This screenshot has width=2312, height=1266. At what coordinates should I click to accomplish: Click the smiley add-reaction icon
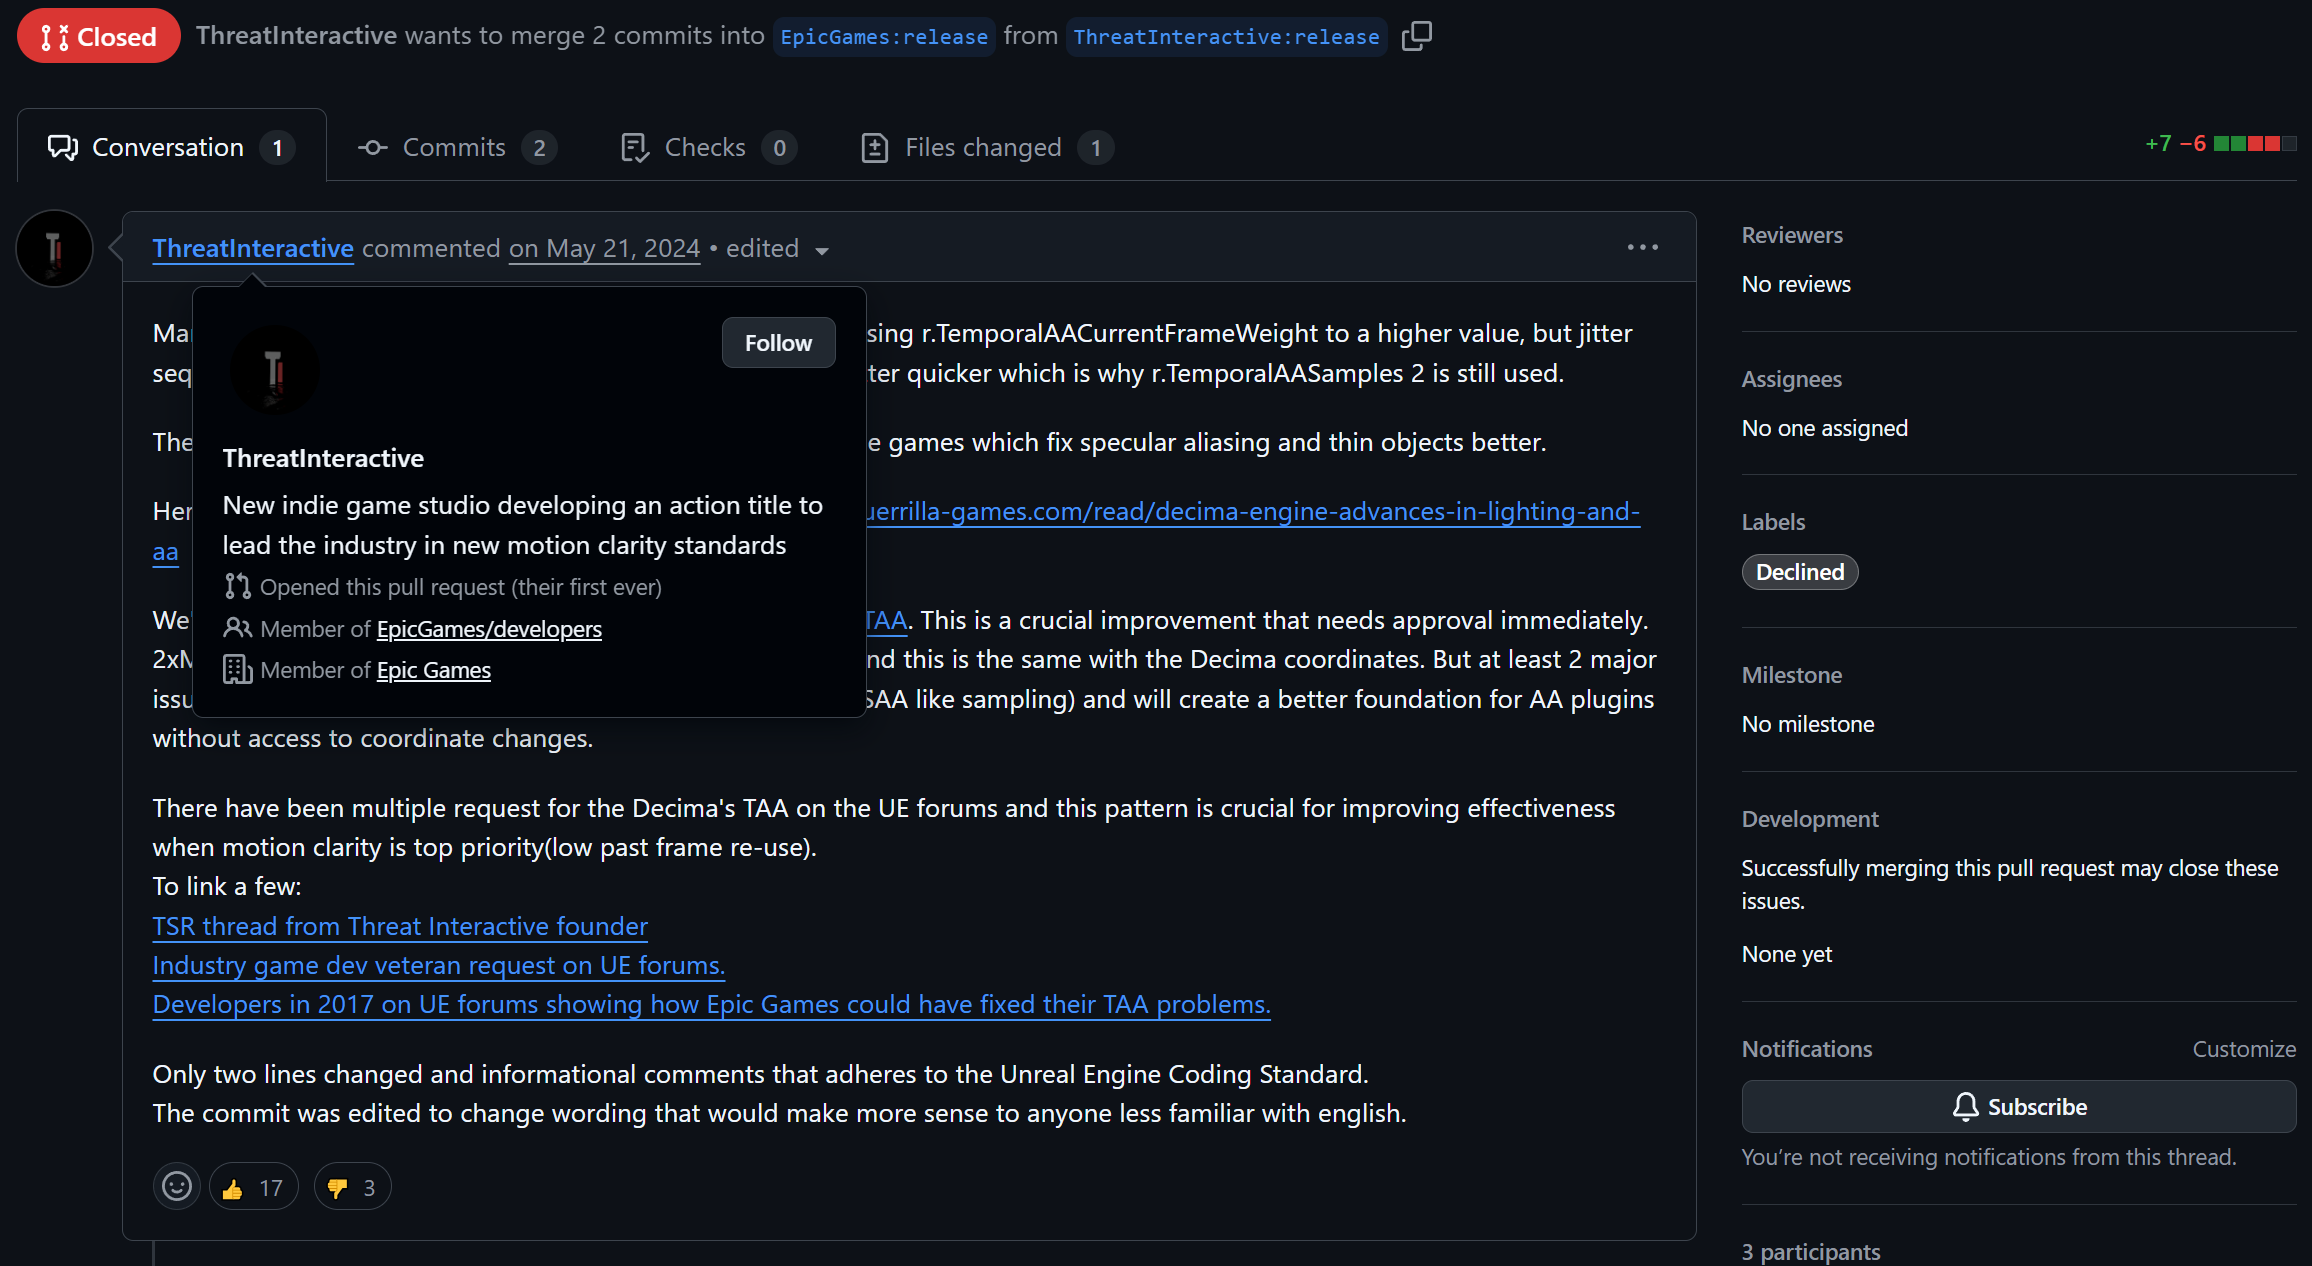tap(177, 1187)
